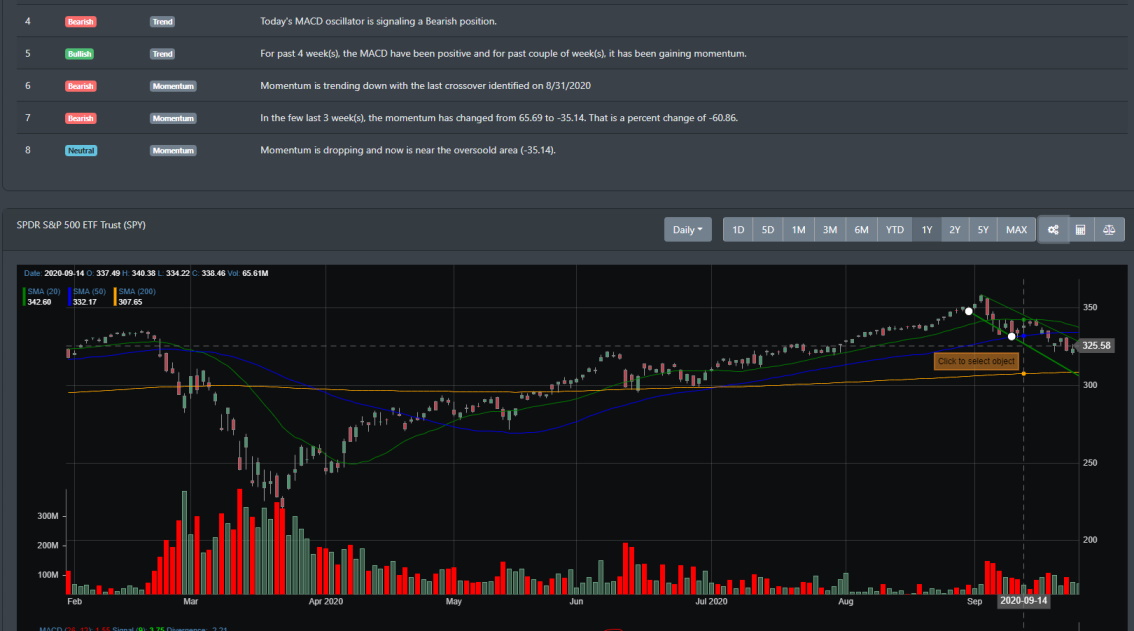Click row number 8 in the table
The height and width of the screenshot is (631, 1134).
coord(27,150)
